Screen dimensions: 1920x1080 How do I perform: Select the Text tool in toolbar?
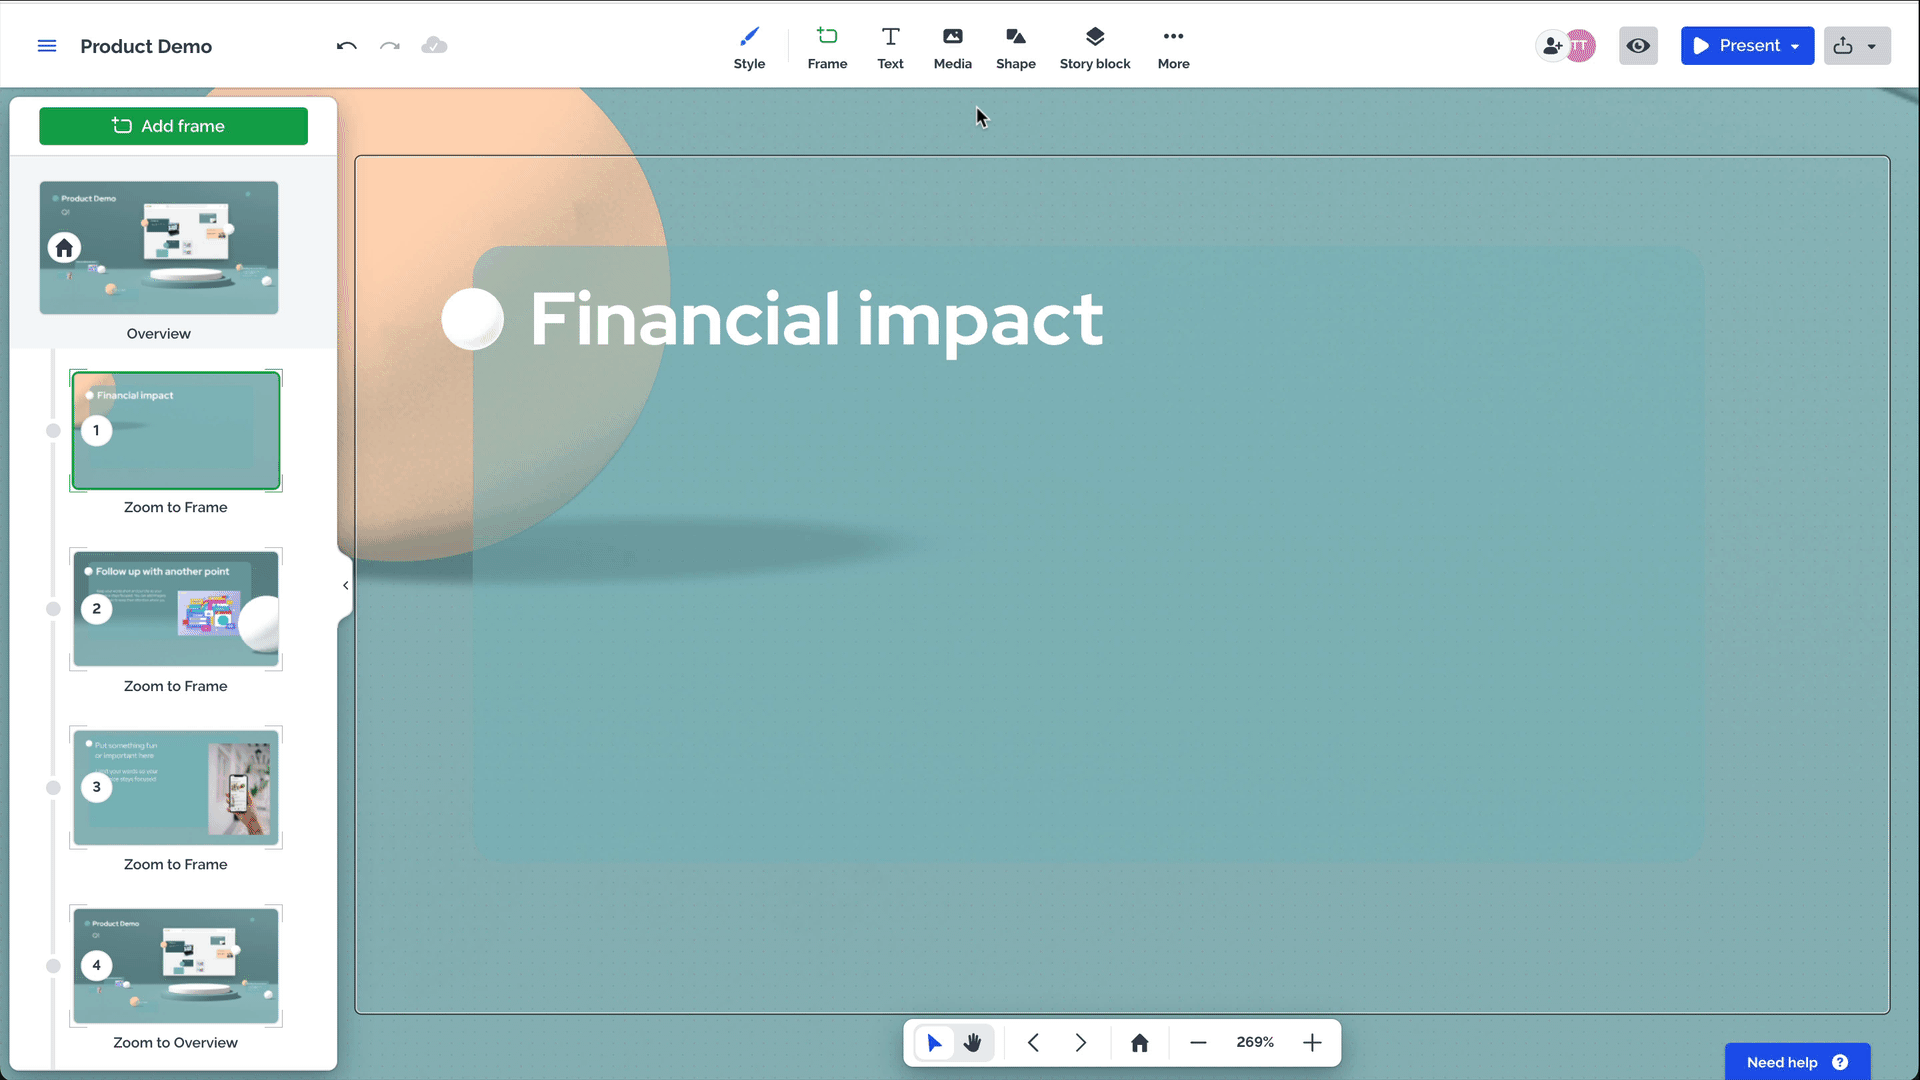pos(889,46)
